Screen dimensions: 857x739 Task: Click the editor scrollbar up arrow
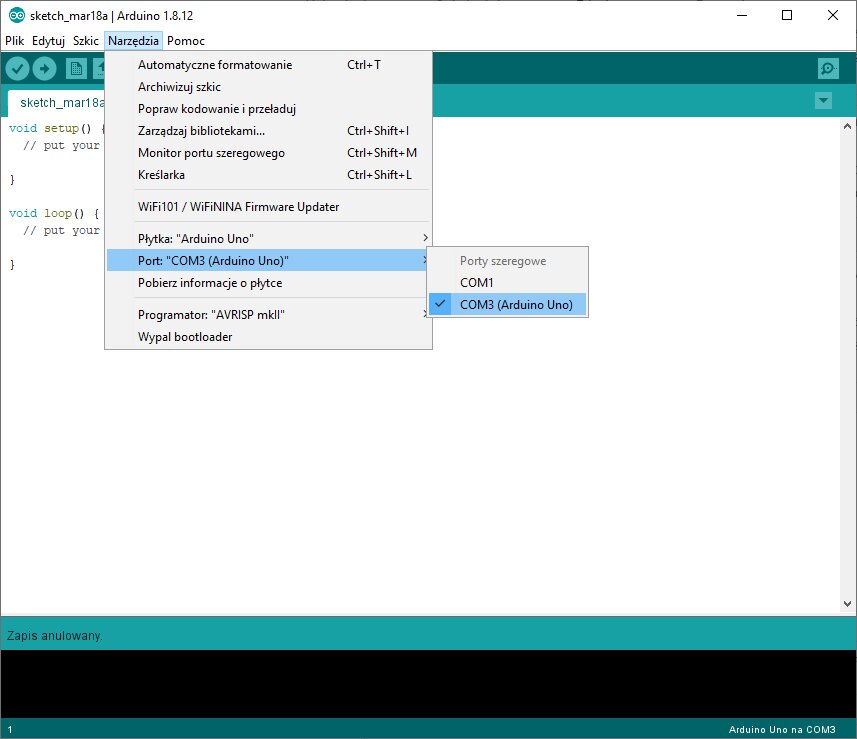[847, 126]
